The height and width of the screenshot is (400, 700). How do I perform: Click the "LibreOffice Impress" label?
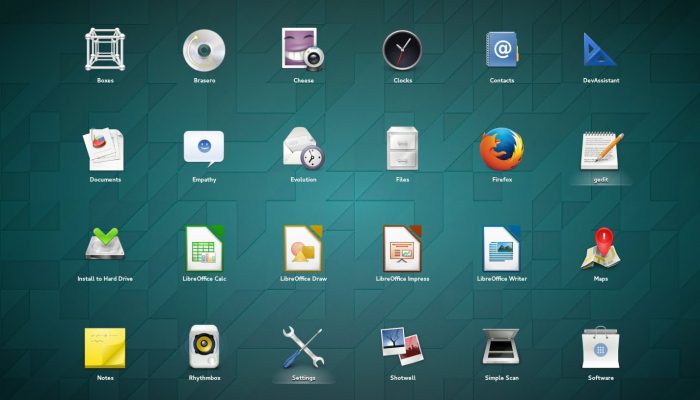[403, 279]
